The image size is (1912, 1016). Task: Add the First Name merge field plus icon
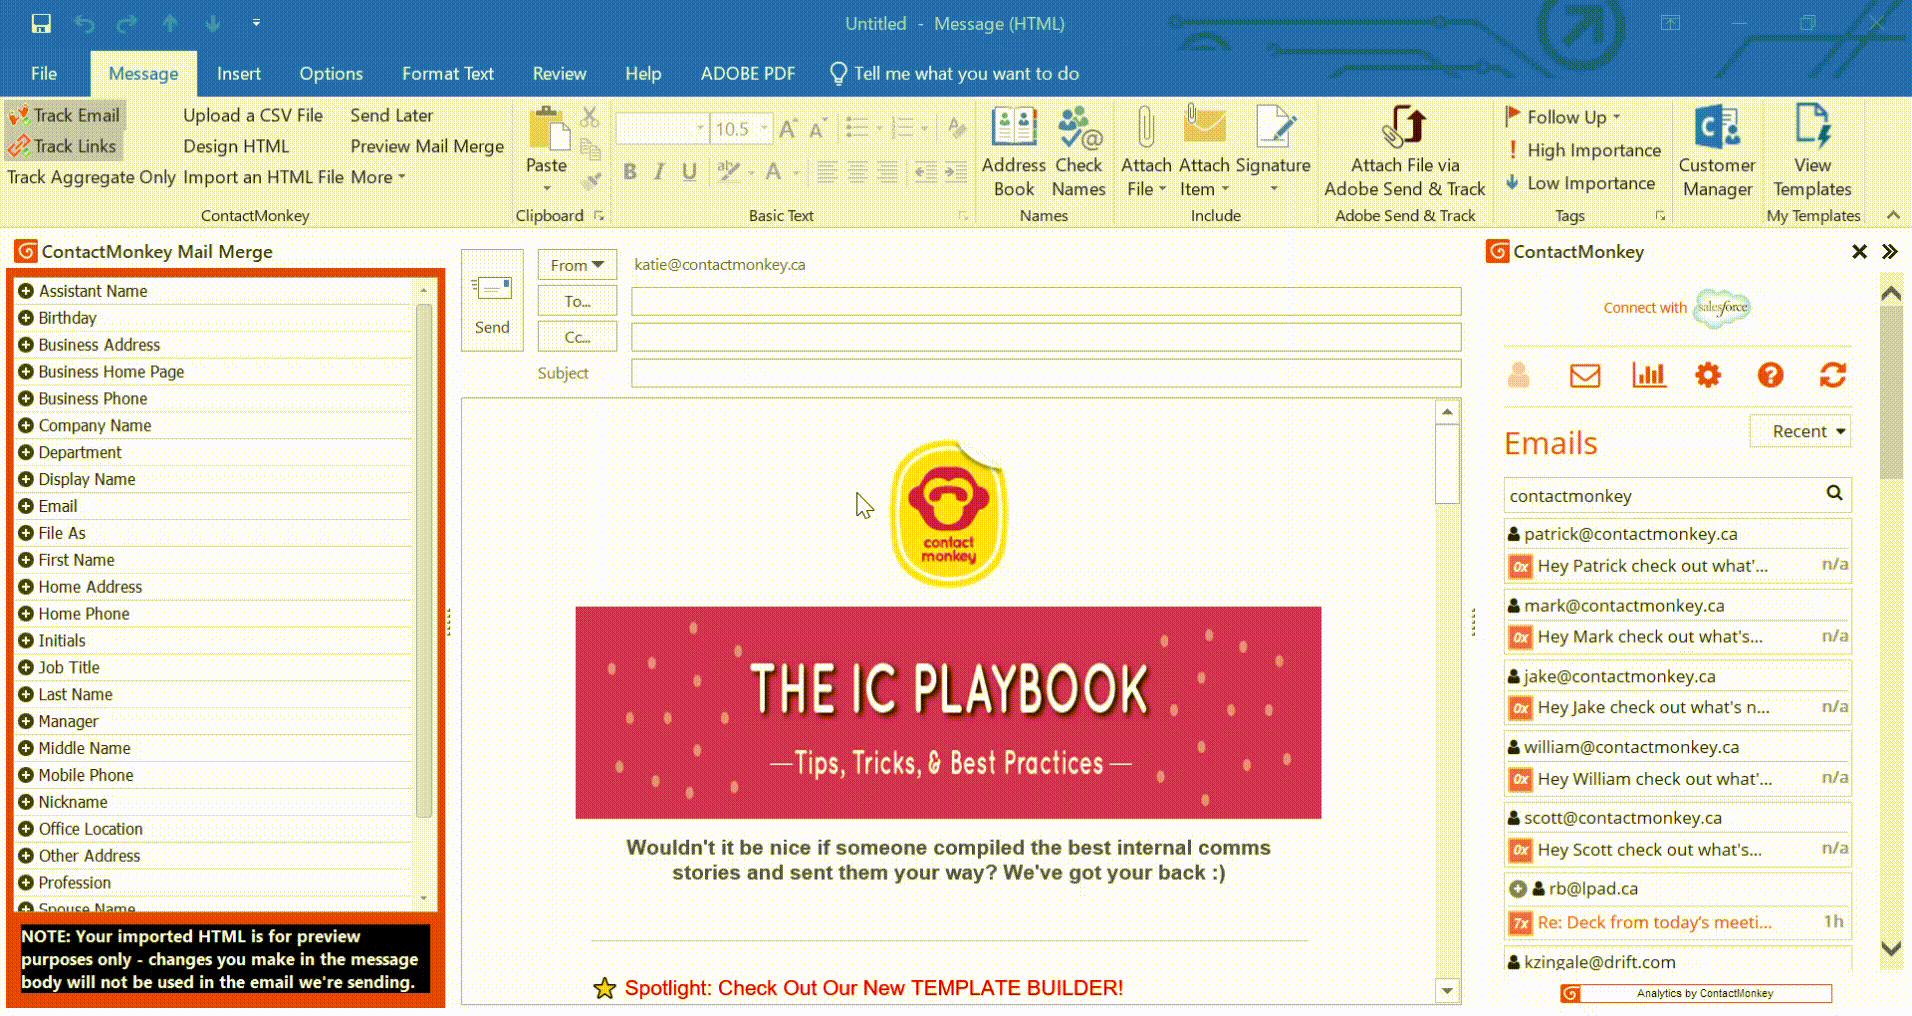pos(26,560)
